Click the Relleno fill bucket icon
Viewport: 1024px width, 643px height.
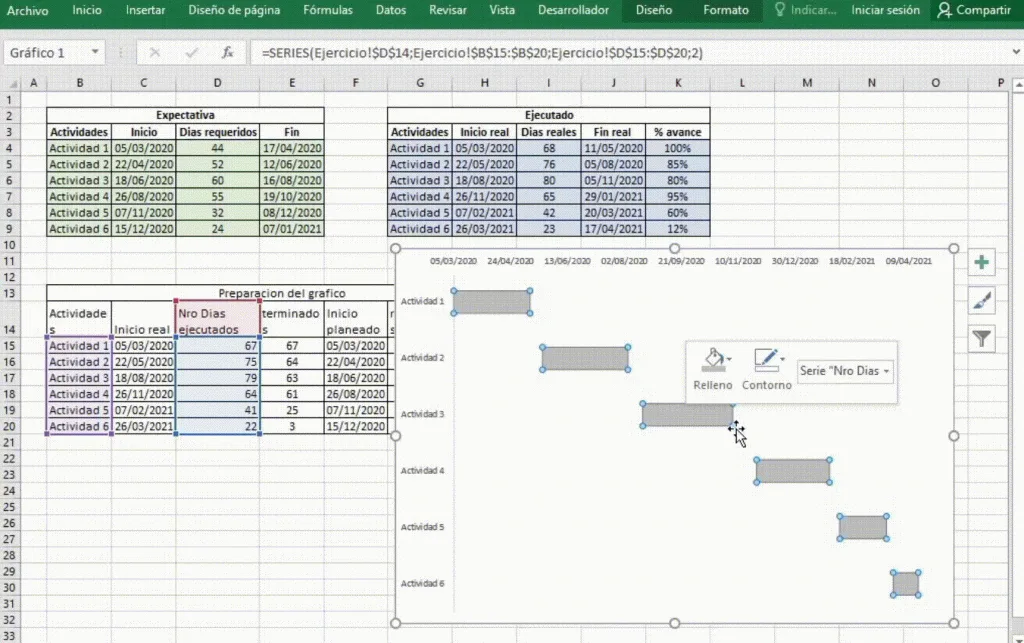712,359
